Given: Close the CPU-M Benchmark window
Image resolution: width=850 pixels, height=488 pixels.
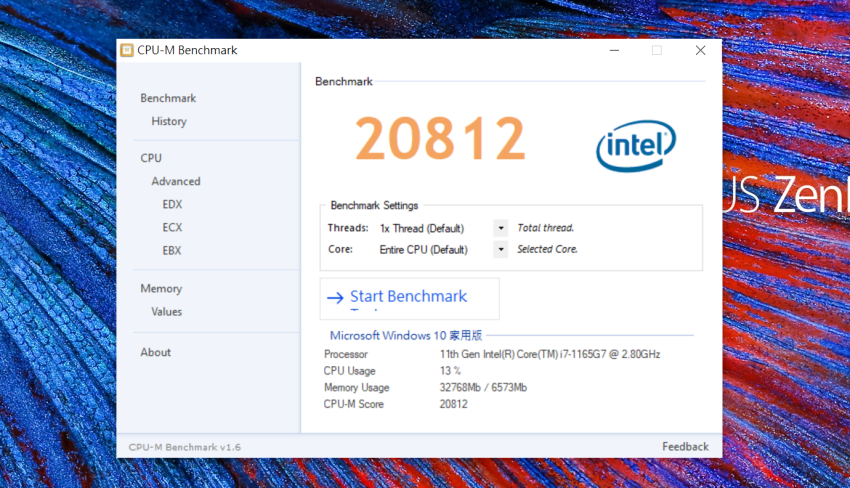Looking at the screenshot, I should [700, 50].
